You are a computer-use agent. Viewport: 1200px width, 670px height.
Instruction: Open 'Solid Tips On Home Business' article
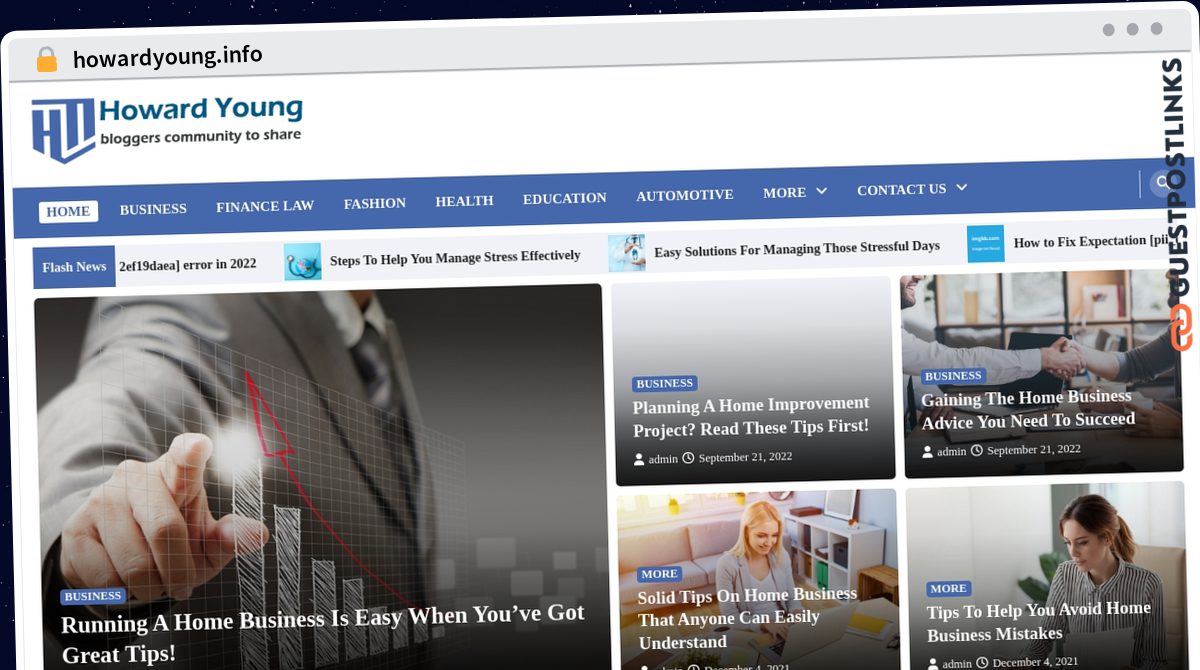tap(748, 618)
